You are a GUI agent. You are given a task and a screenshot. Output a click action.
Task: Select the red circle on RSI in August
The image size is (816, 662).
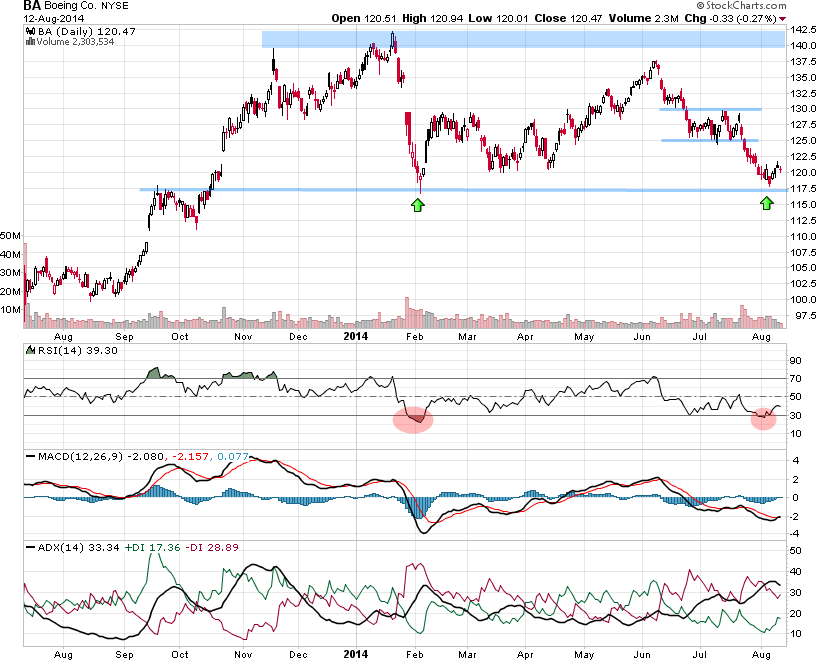(x=764, y=416)
